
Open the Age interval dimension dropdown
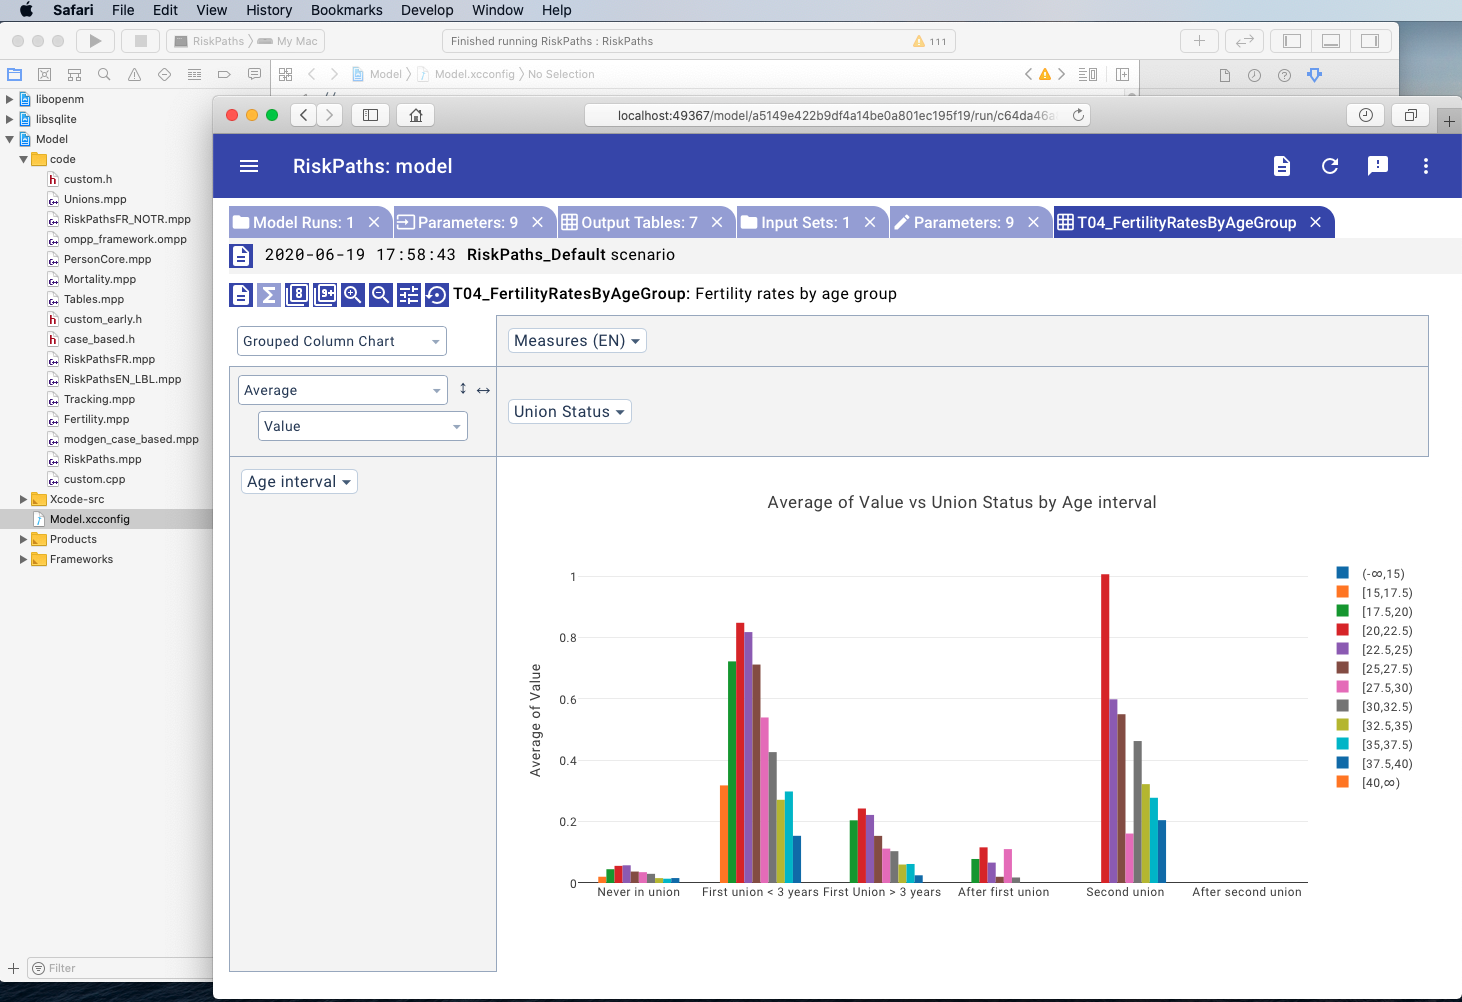pyautogui.click(x=299, y=482)
